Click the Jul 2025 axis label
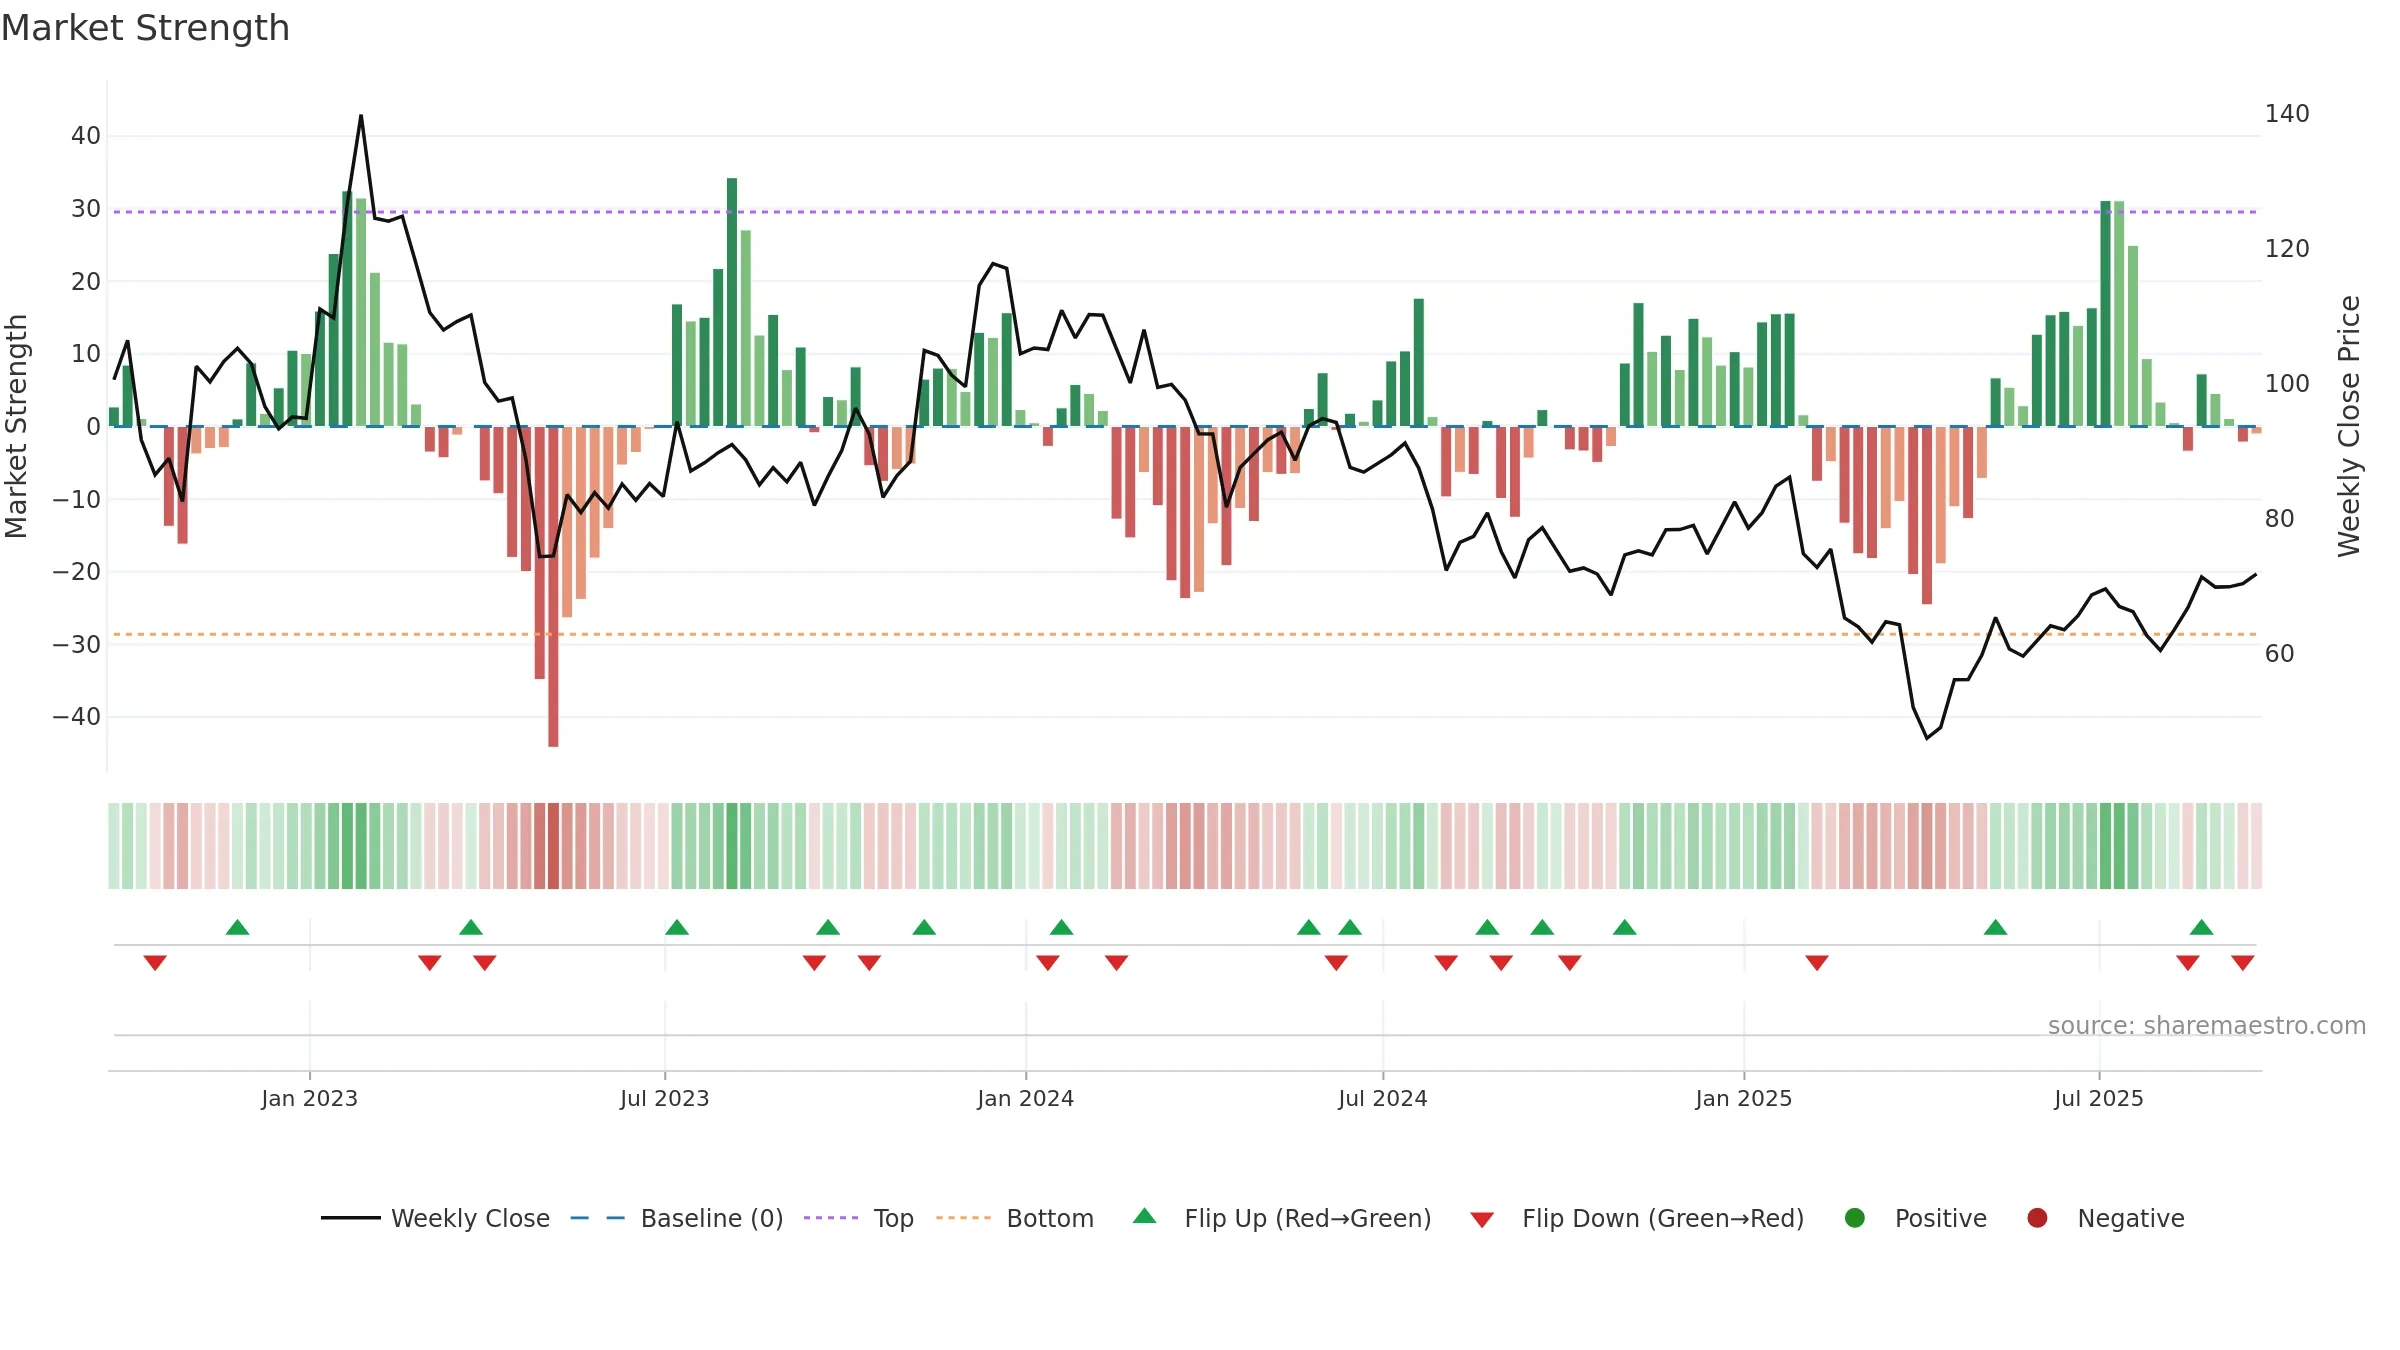 [2099, 1098]
